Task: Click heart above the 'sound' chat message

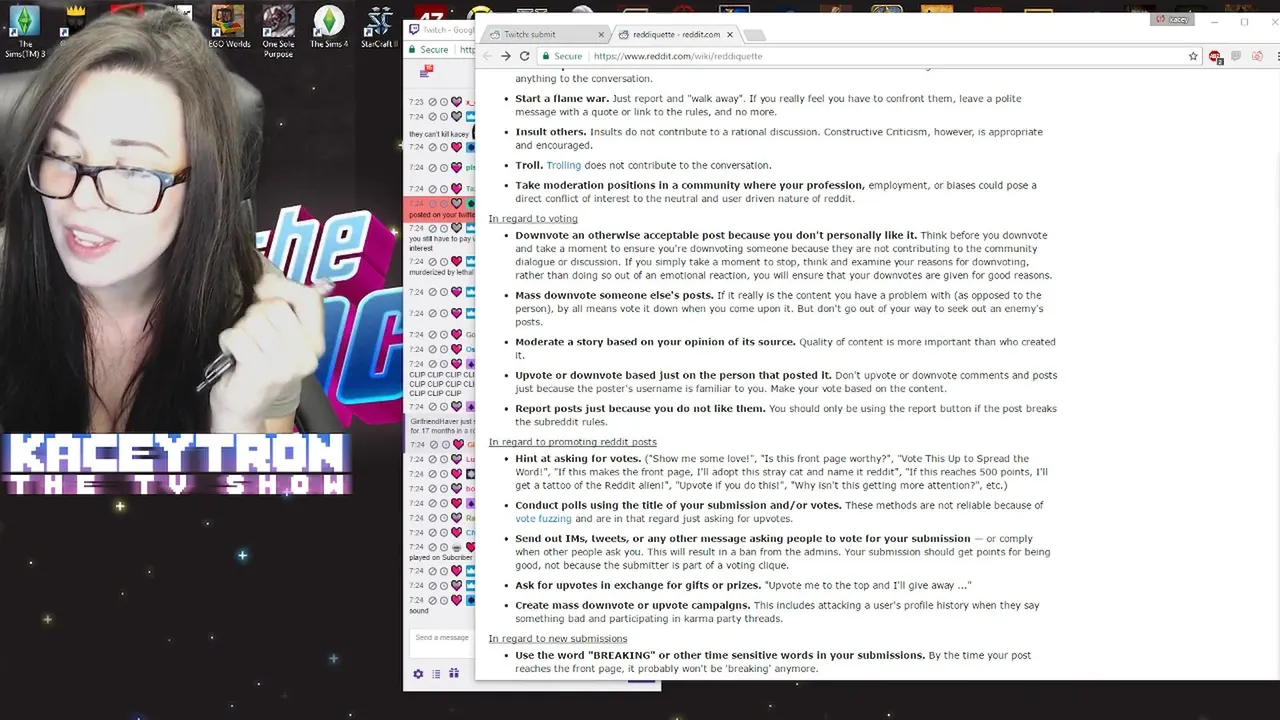Action: point(457,600)
